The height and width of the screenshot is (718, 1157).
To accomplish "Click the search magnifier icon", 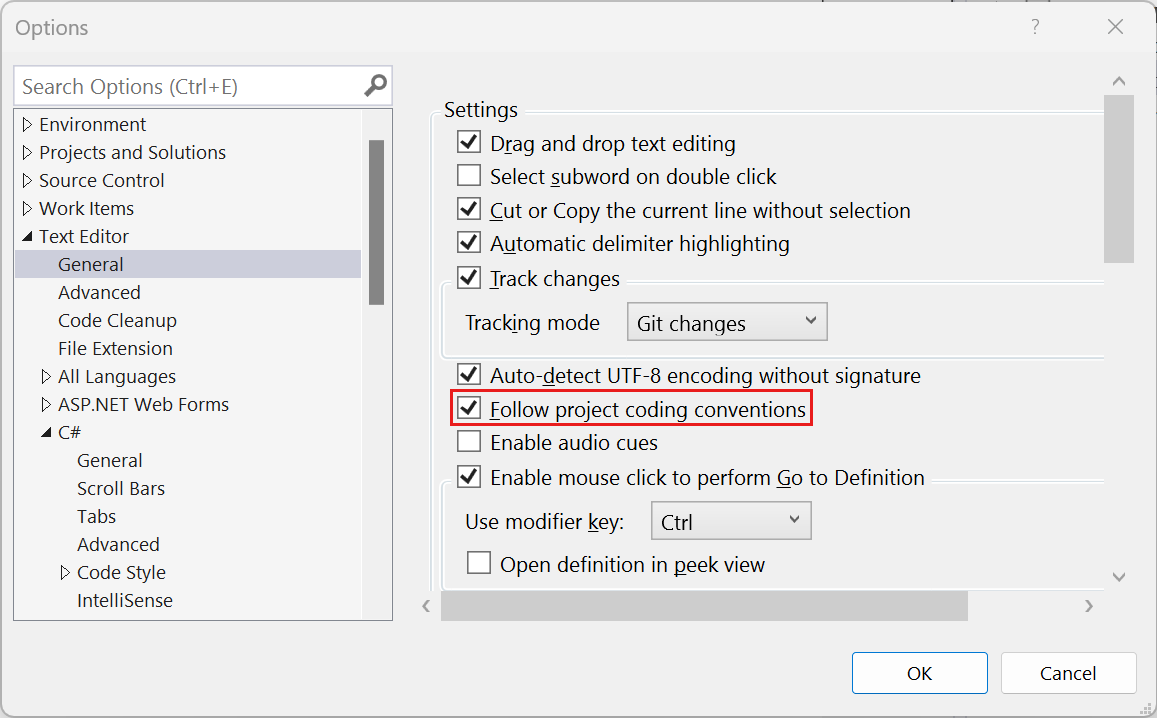I will [374, 86].
